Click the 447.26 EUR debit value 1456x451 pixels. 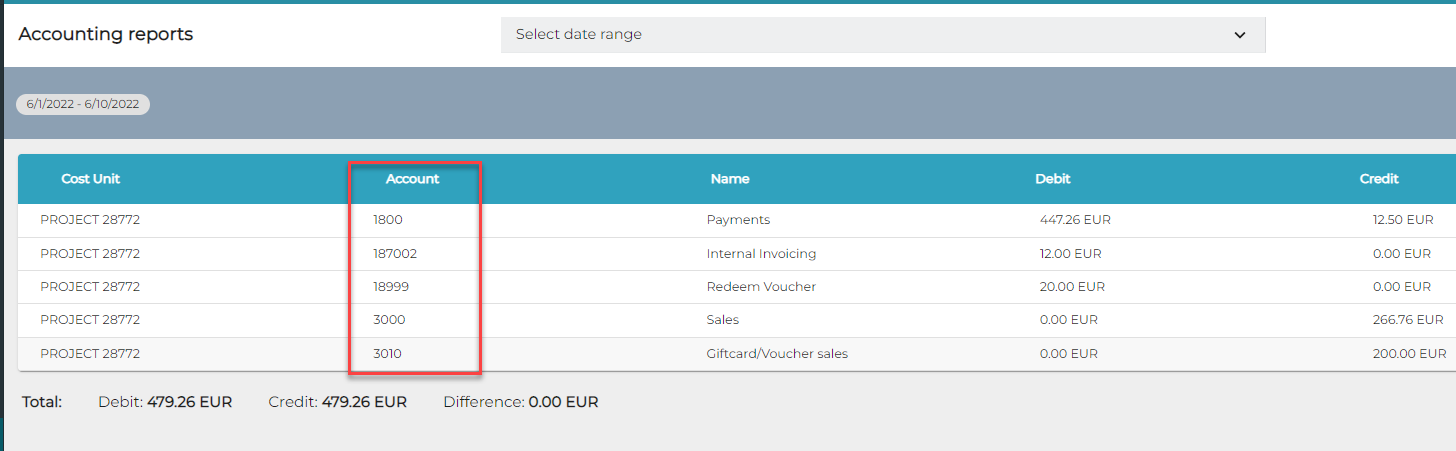(1075, 220)
